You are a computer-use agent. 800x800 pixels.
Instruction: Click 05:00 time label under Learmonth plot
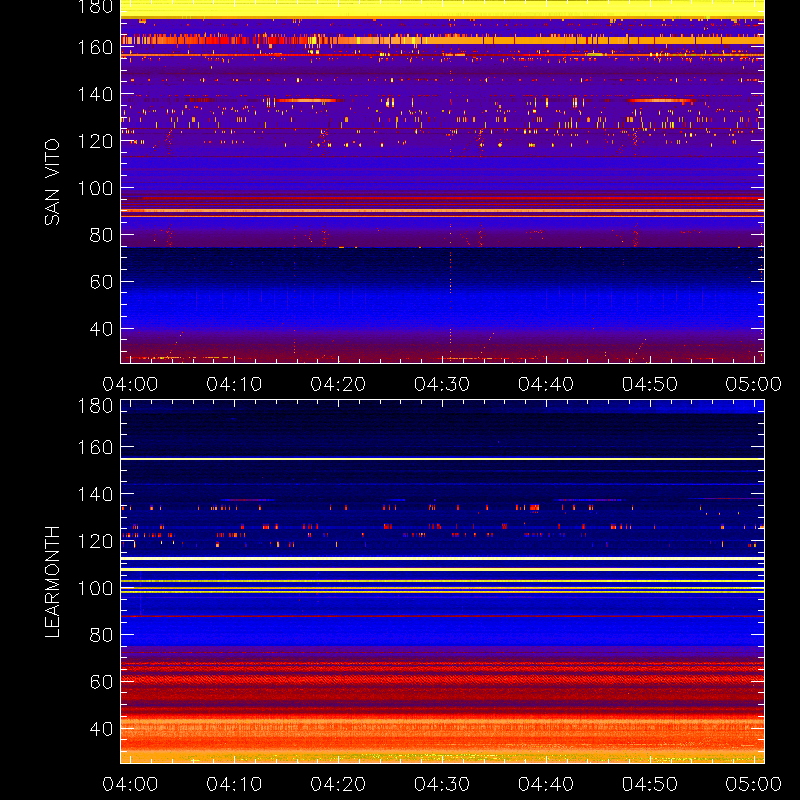[754, 784]
